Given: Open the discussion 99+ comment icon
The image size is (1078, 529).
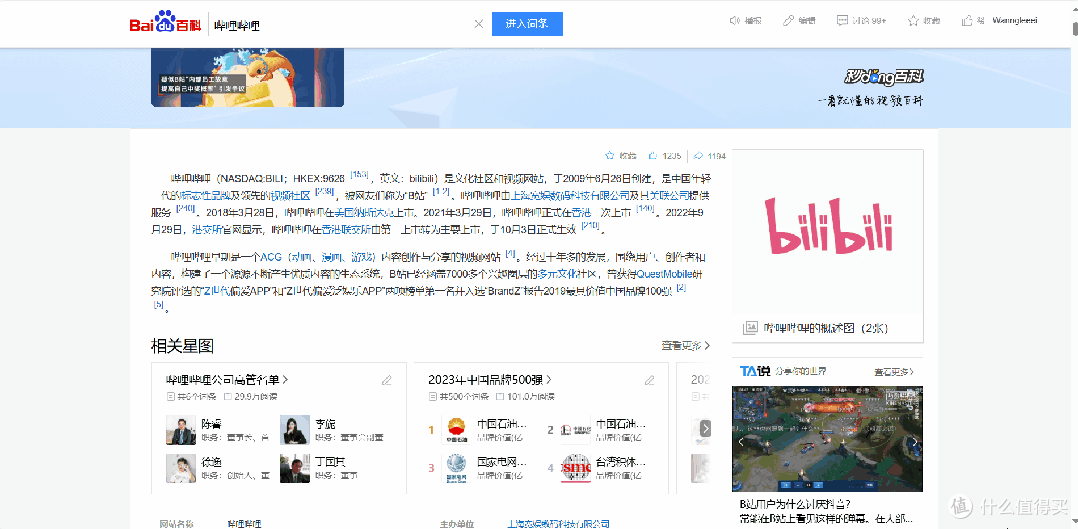Looking at the screenshot, I should click(x=842, y=21).
